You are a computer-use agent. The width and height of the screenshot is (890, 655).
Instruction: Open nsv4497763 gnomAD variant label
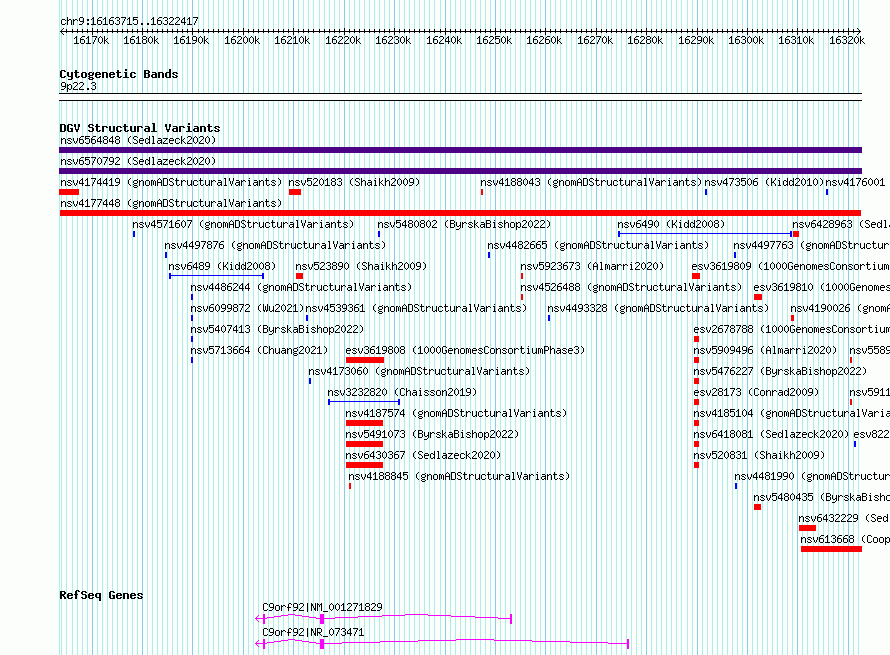pos(811,245)
